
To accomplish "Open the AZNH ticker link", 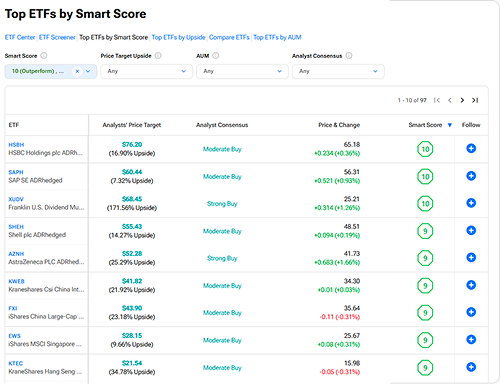I will 16,254.
